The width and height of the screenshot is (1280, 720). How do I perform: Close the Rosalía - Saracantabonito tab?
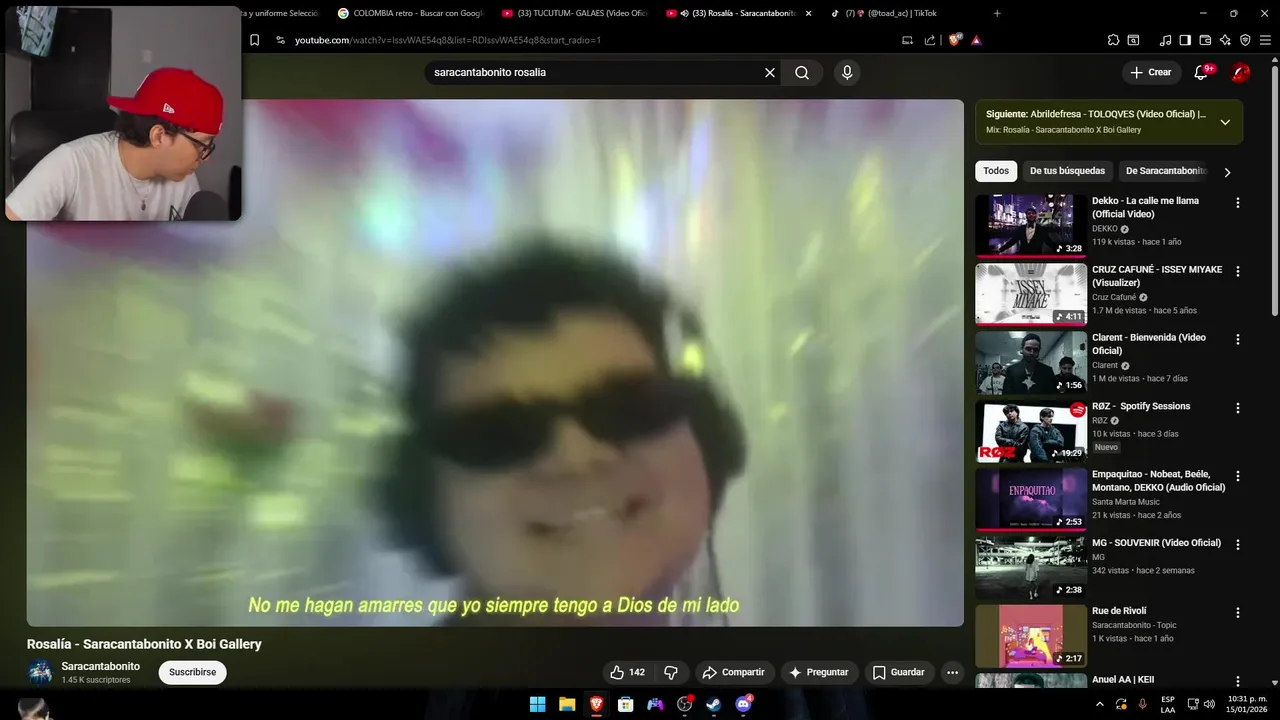(x=808, y=13)
